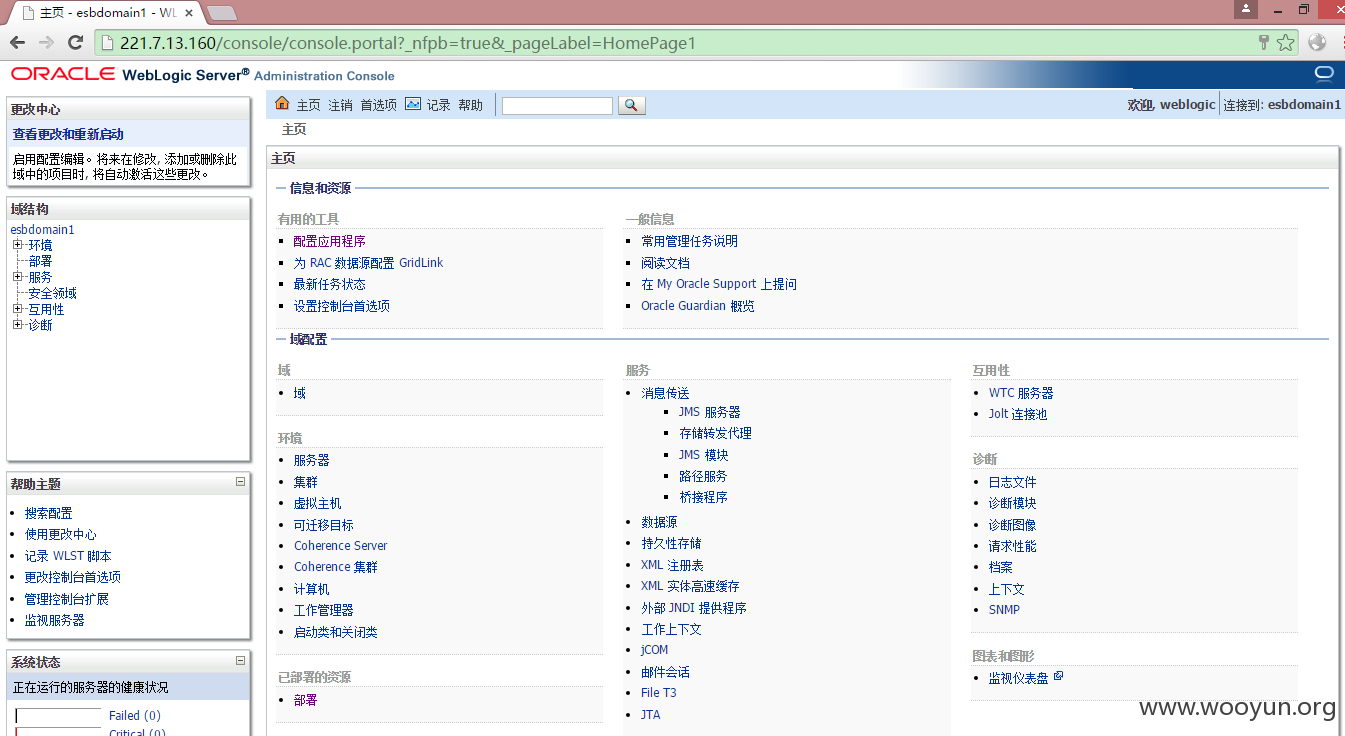Click the globe extension icon
This screenshot has height=736, width=1345.
point(1317,43)
